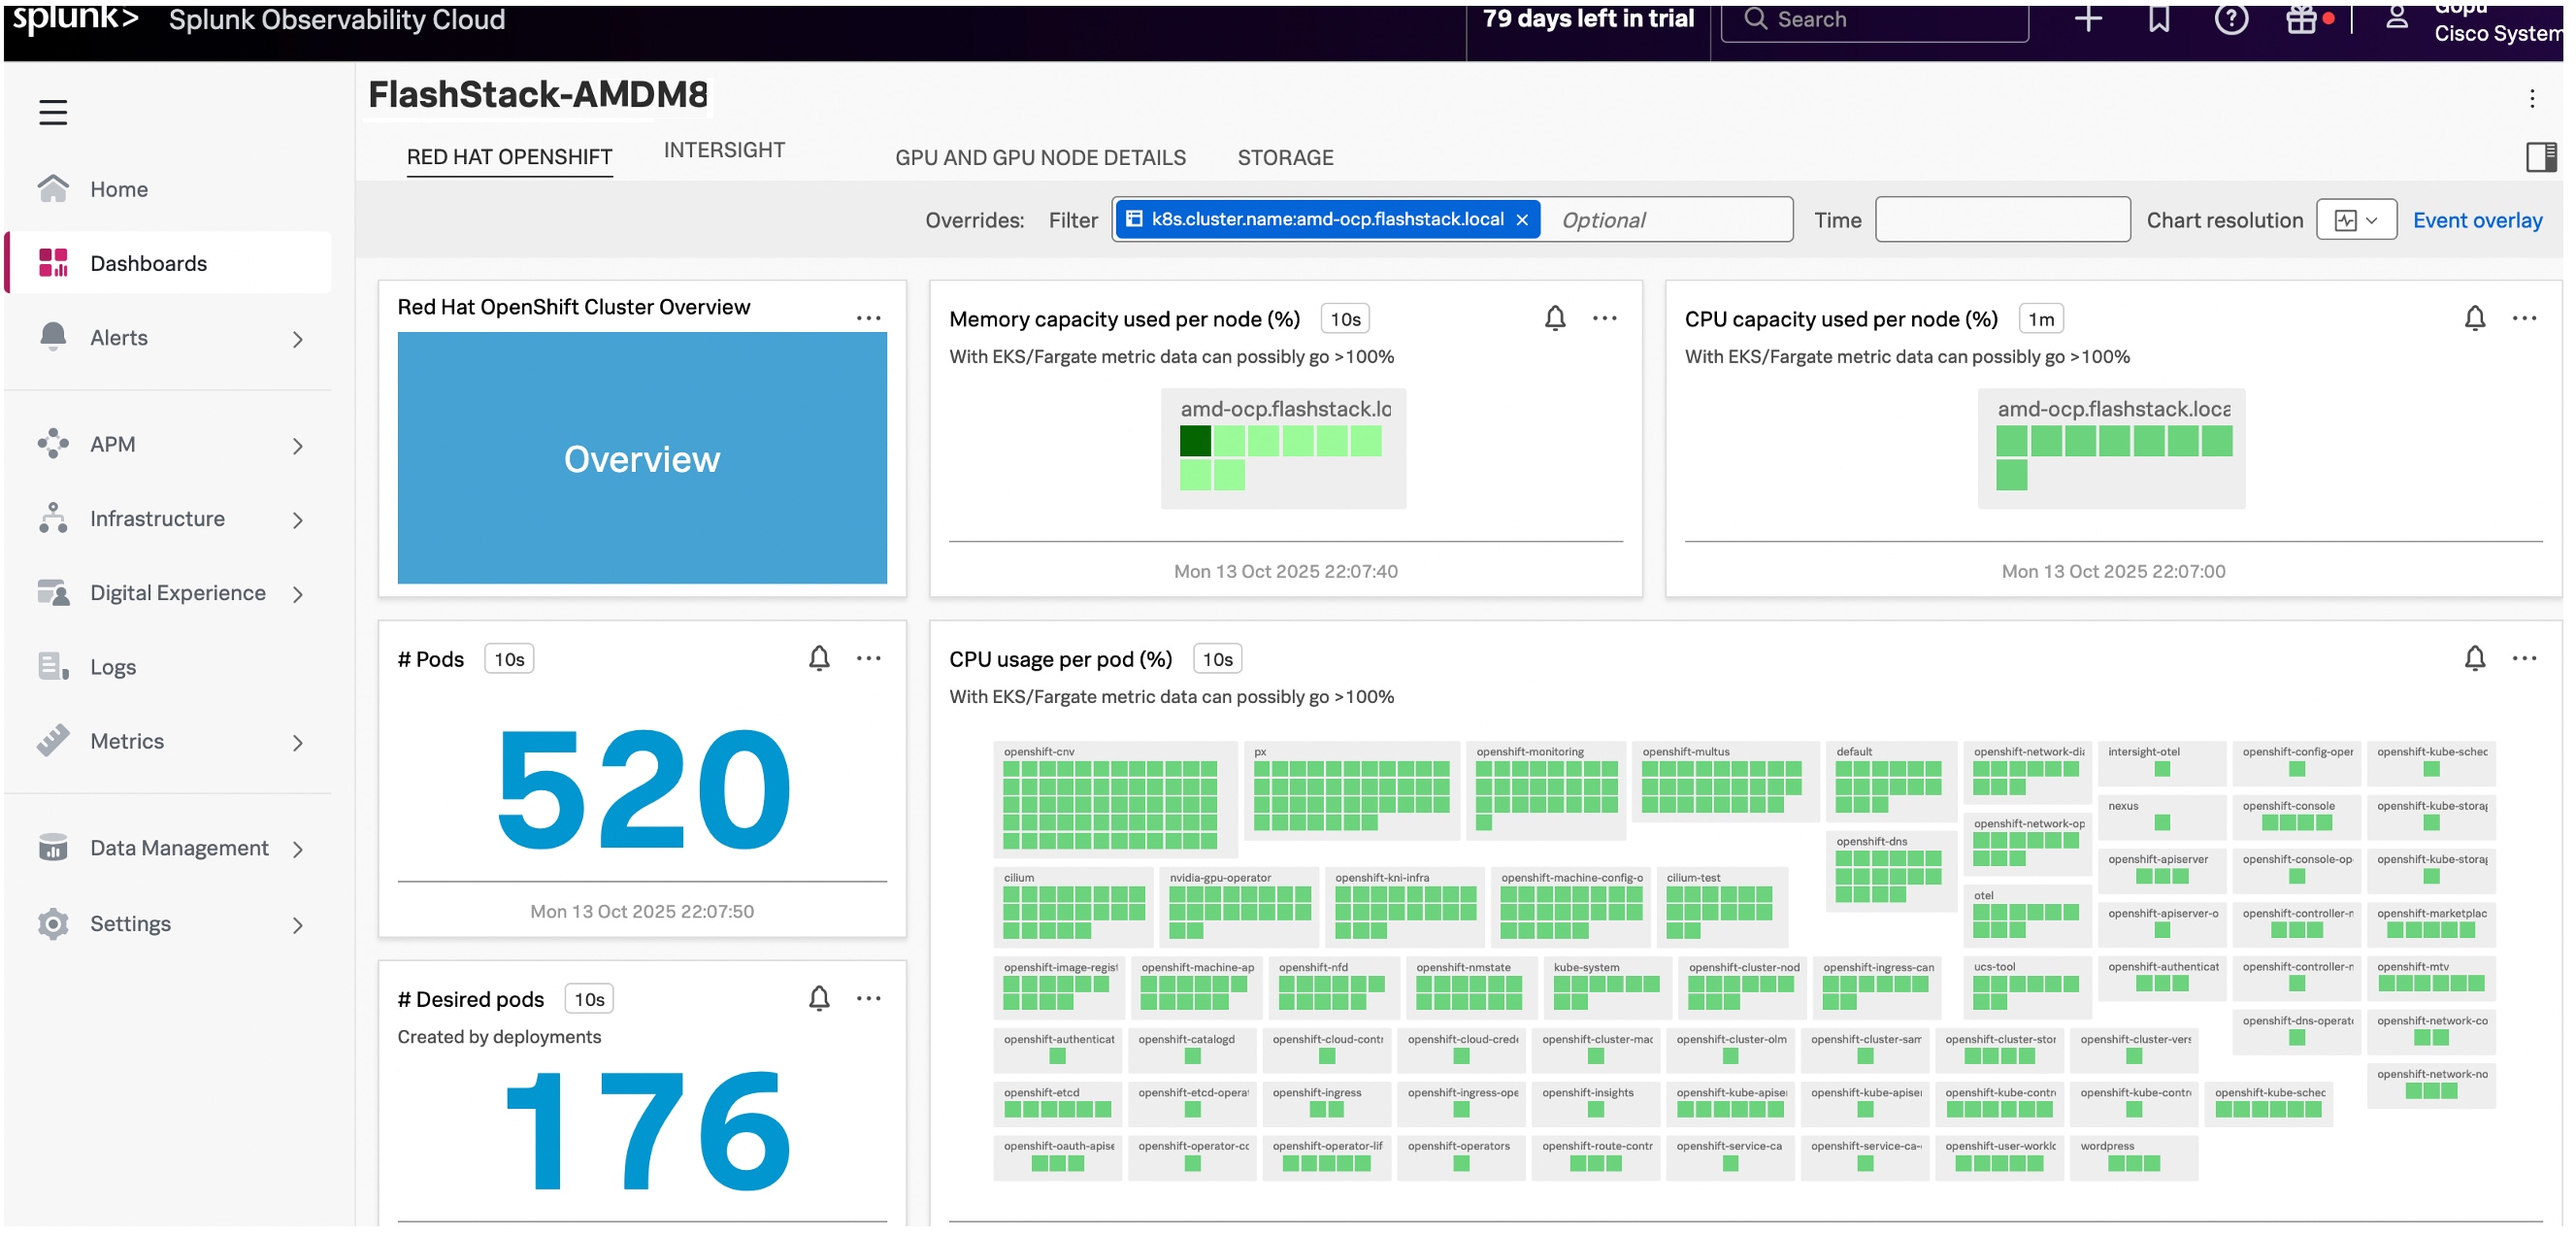The height and width of the screenshot is (1237, 2576).
Task: Open the help question mark icon
Action: coord(2231,19)
